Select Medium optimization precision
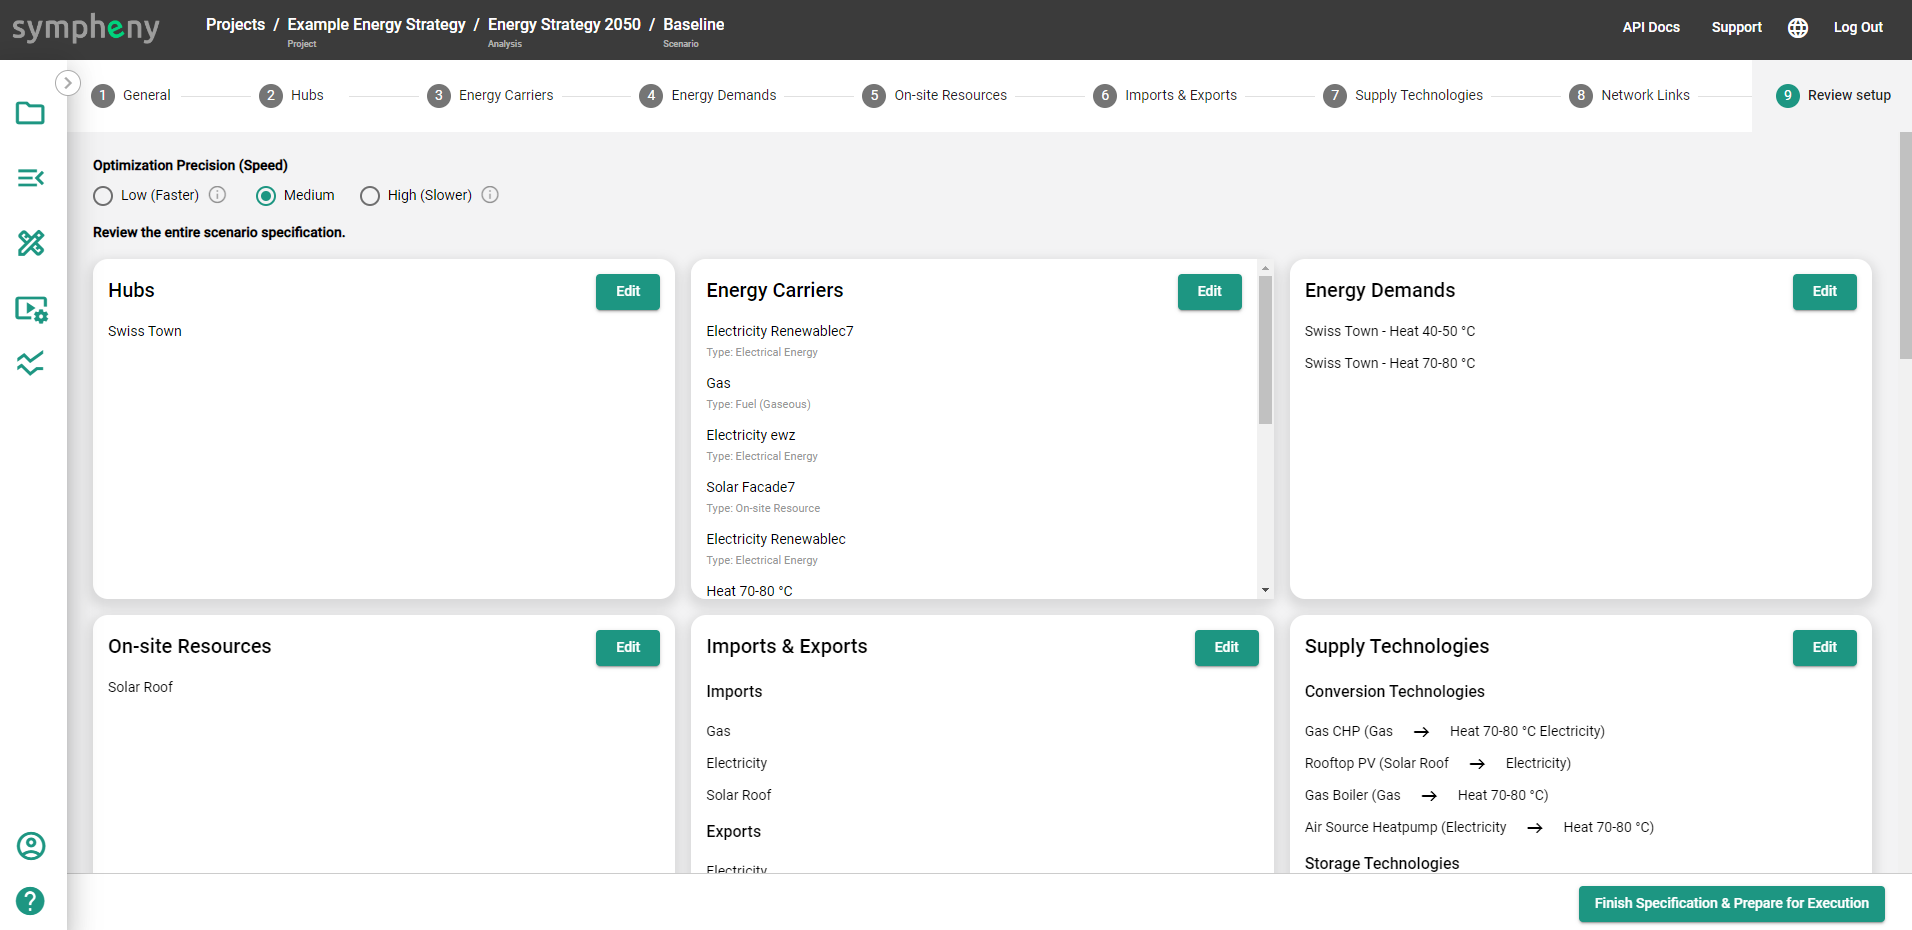This screenshot has height=930, width=1912. (266, 196)
